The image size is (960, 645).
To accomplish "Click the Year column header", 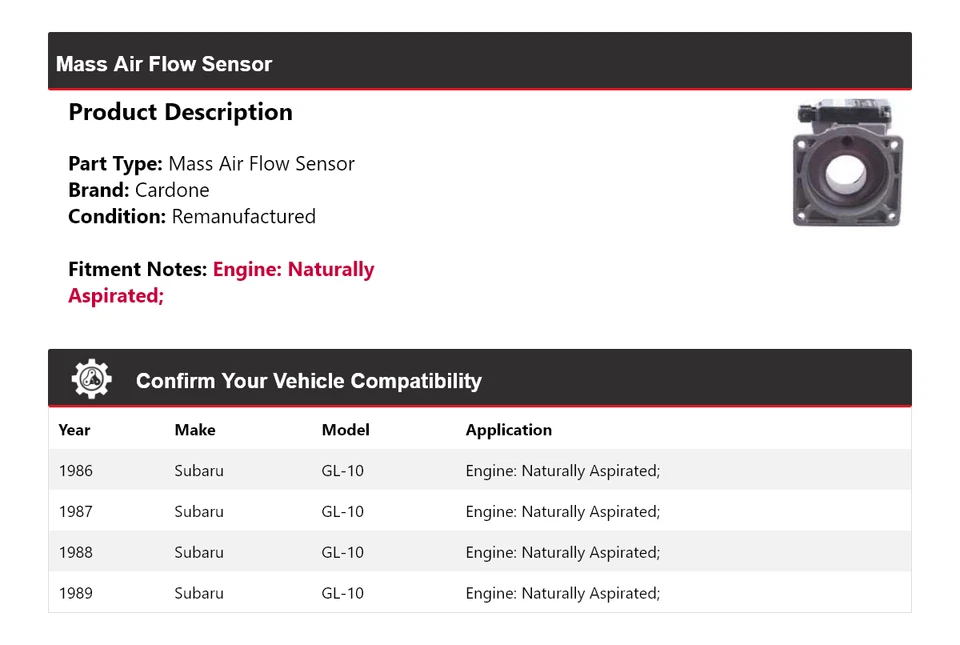I will 74,430.
